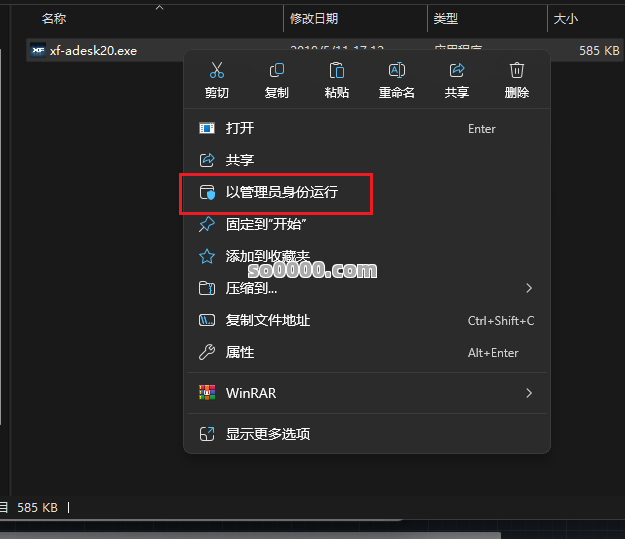The height and width of the screenshot is (539, 625).
Task: Sort by 修改日期 column header
Action: [314, 19]
